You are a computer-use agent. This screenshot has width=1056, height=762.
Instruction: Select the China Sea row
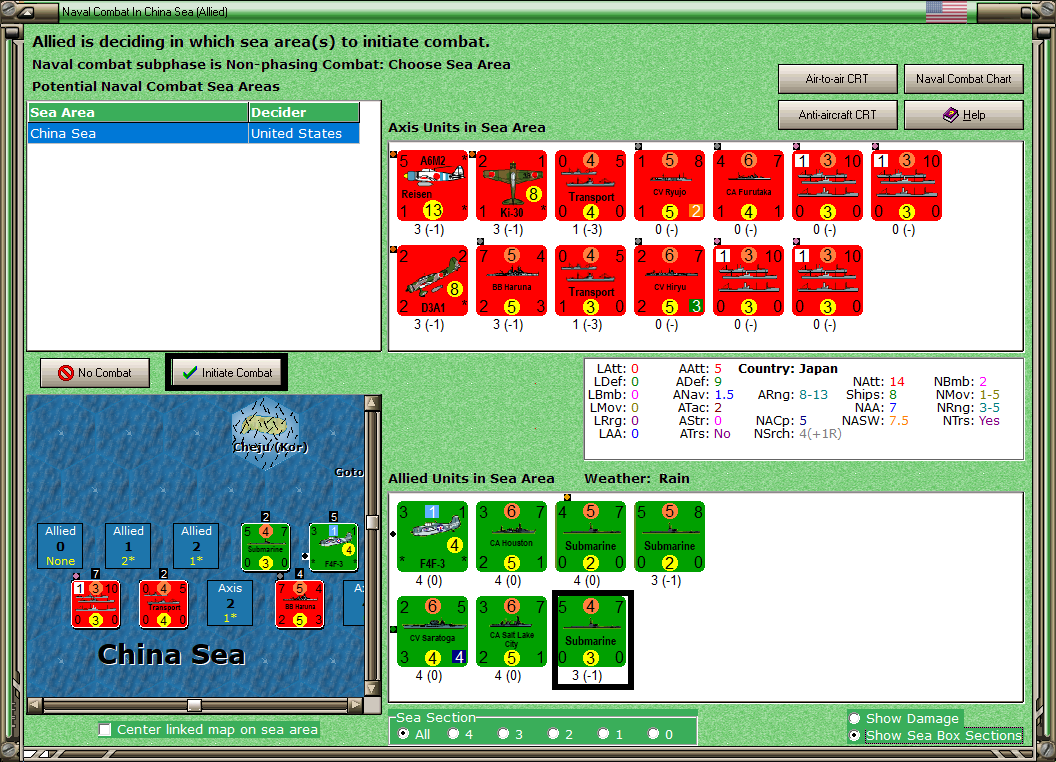point(194,133)
